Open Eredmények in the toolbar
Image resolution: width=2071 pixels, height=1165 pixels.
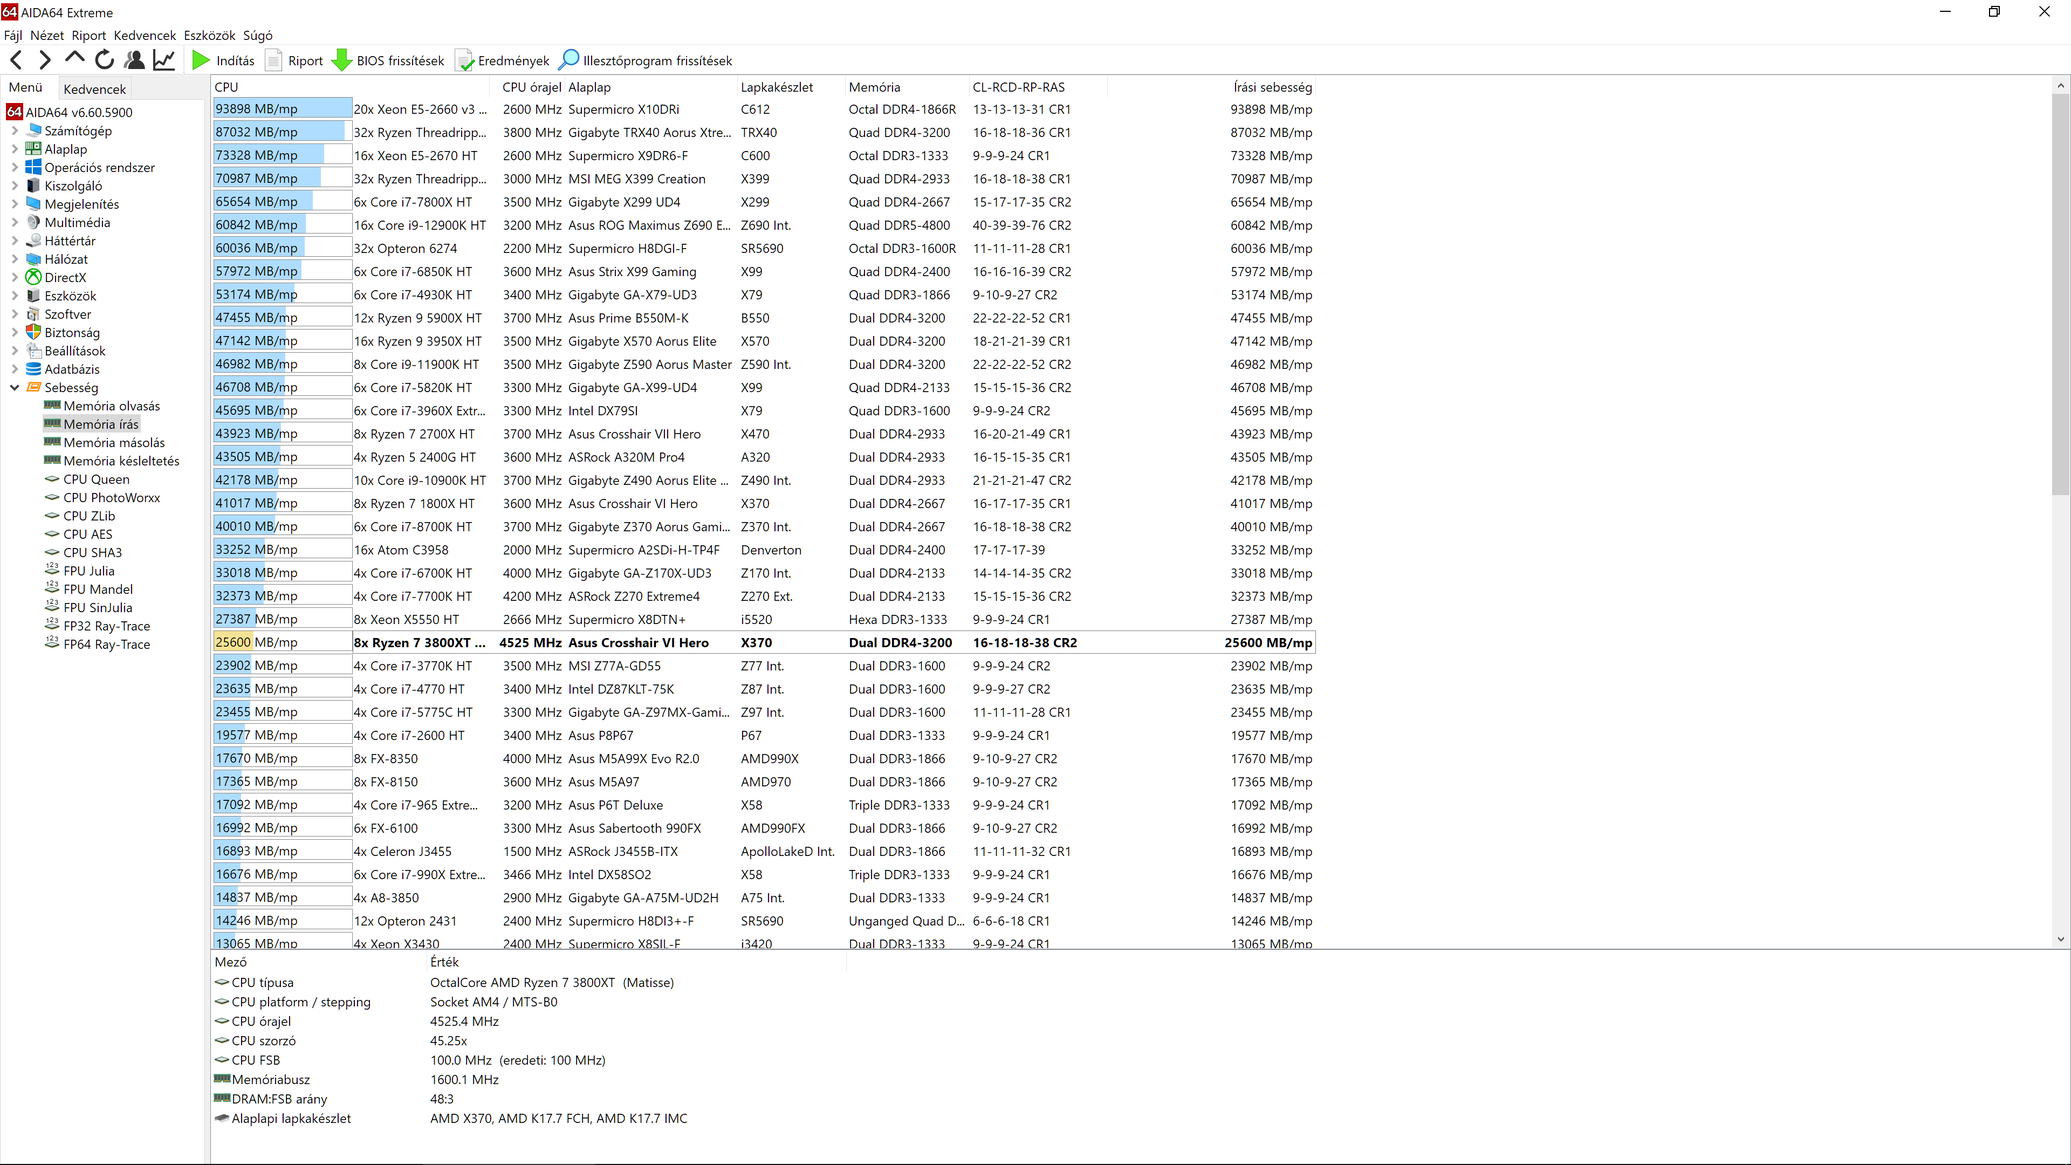[x=503, y=61]
